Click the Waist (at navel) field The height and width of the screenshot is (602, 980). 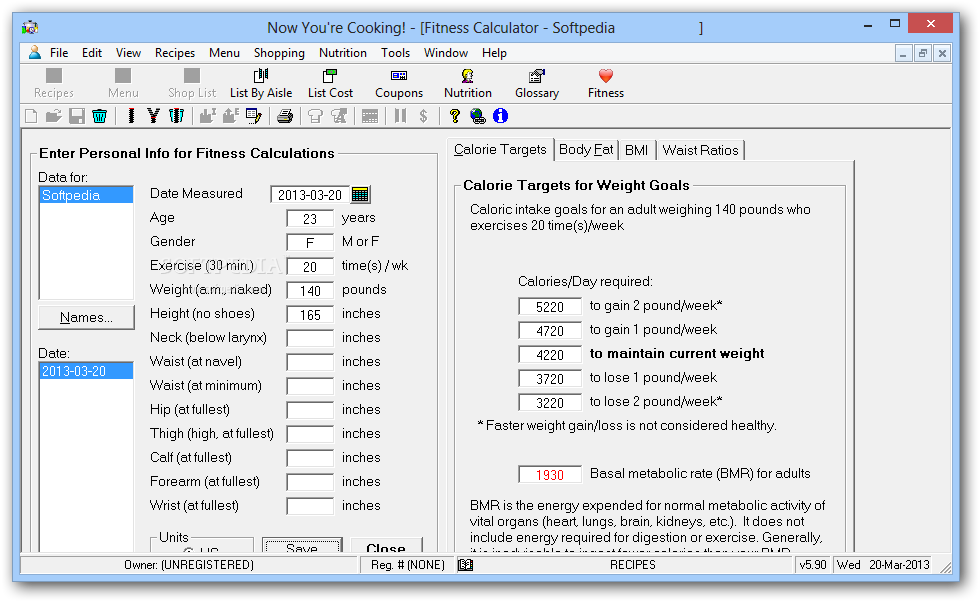pyautogui.click(x=310, y=363)
